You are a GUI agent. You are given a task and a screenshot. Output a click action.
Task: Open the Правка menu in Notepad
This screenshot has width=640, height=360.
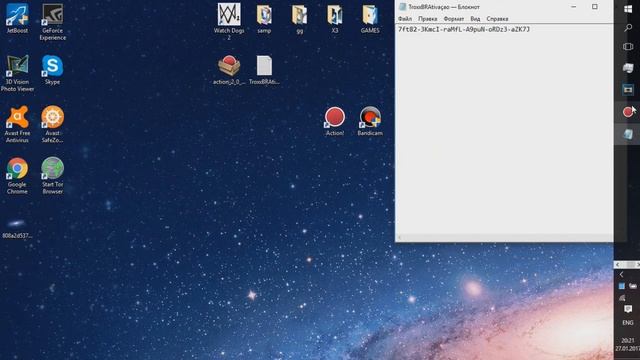427,19
